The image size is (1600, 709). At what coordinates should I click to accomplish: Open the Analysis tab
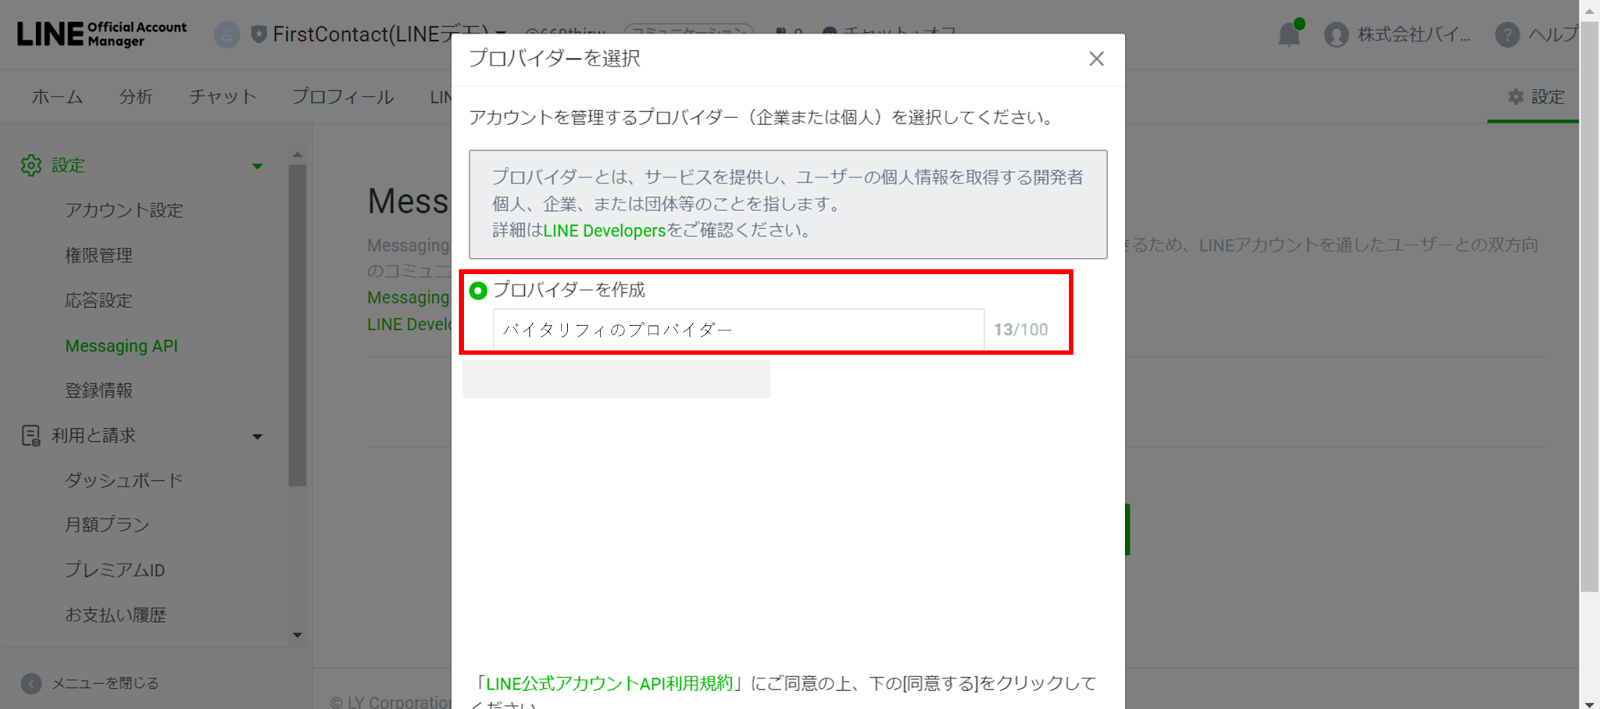pyautogui.click(x=136, y=97)
